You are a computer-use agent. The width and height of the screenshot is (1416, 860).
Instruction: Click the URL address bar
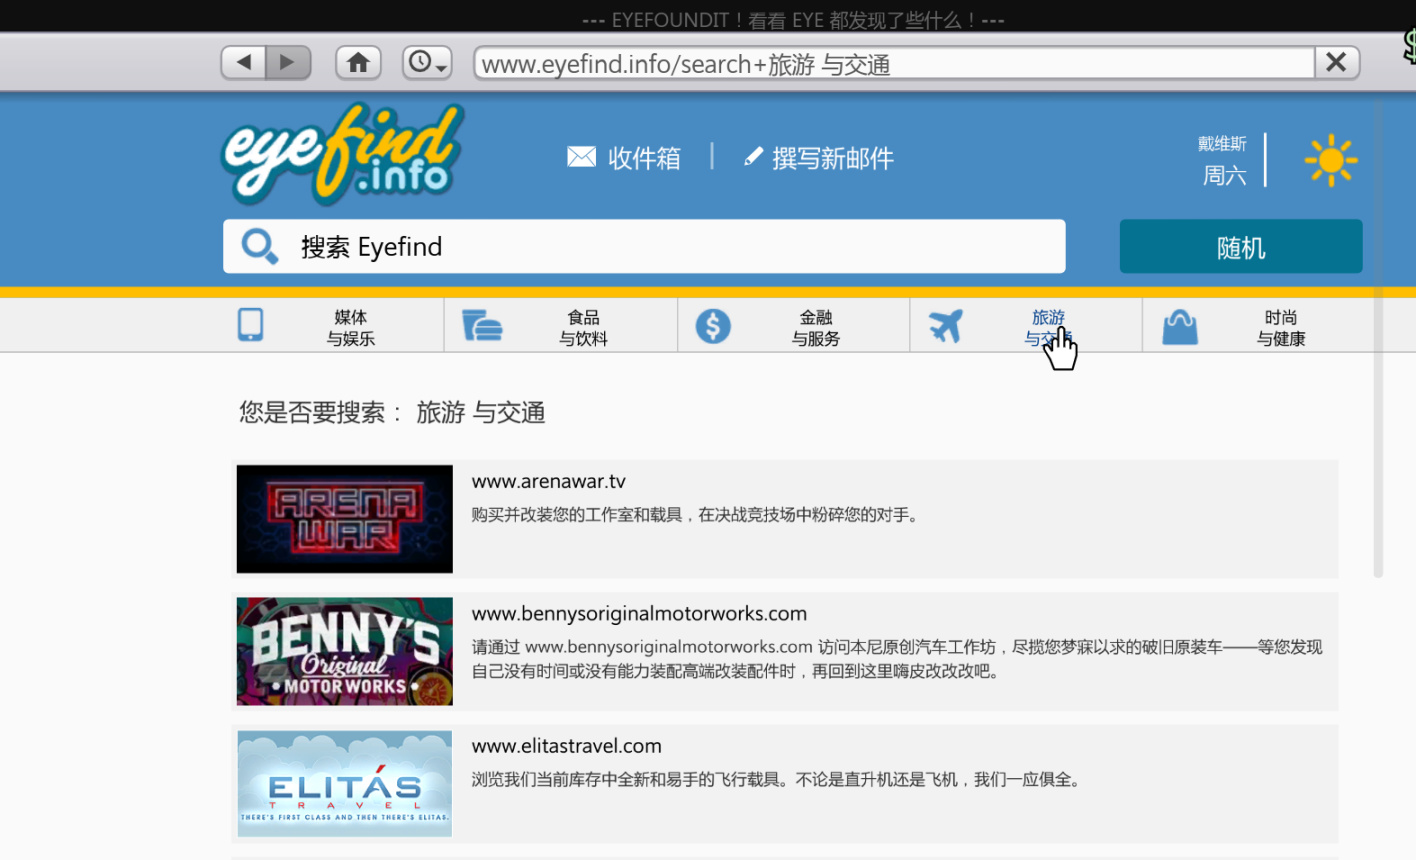pyautogui.click(x=894, y=63)
